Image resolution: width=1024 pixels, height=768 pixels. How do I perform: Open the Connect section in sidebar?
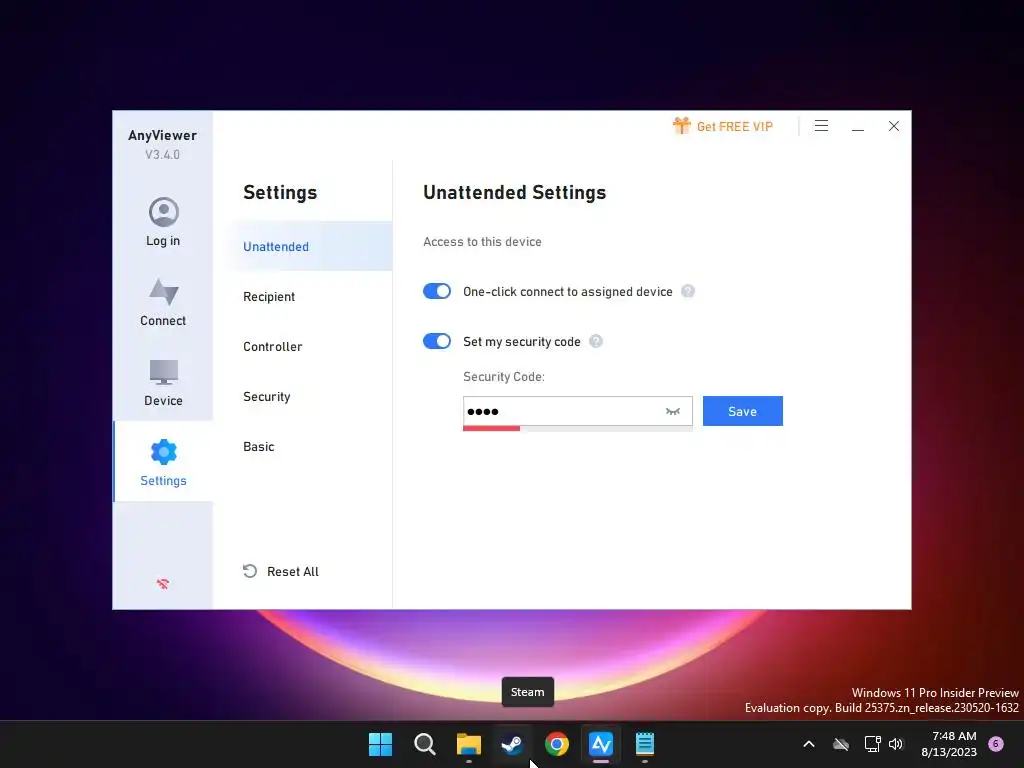(x=163, y=303)
